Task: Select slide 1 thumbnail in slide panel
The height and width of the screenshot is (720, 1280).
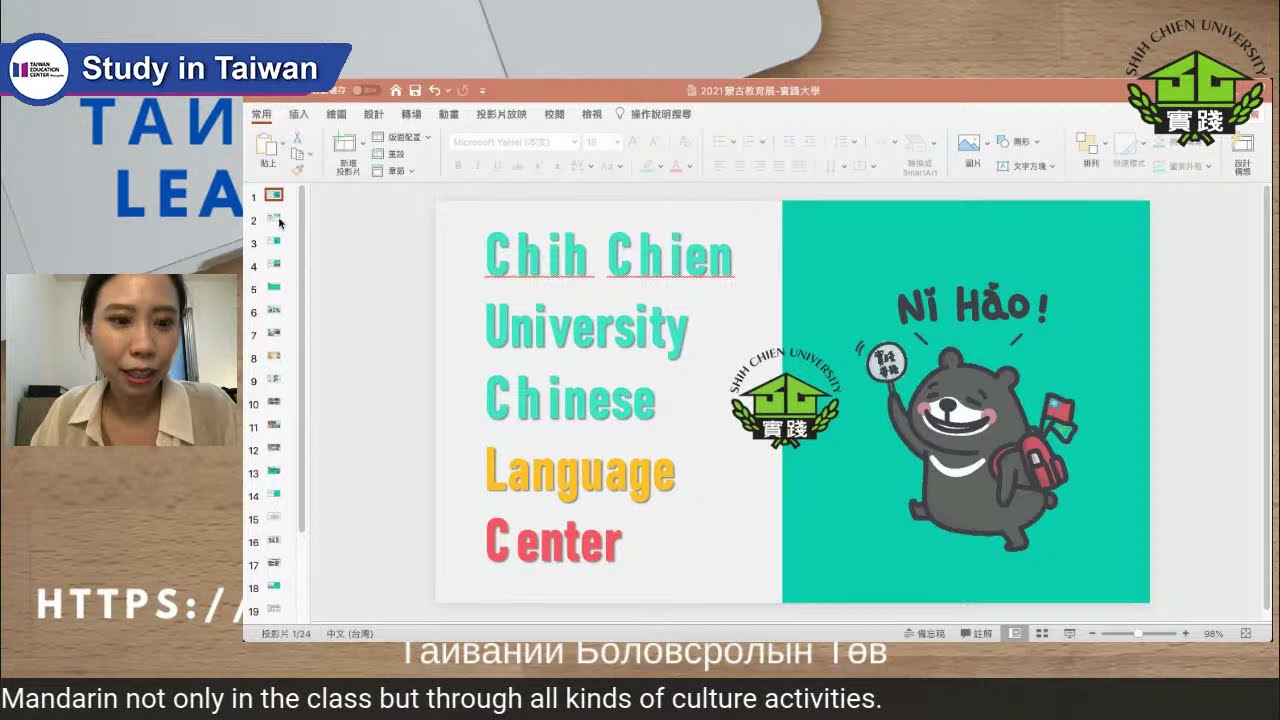Action: point(273,195)
